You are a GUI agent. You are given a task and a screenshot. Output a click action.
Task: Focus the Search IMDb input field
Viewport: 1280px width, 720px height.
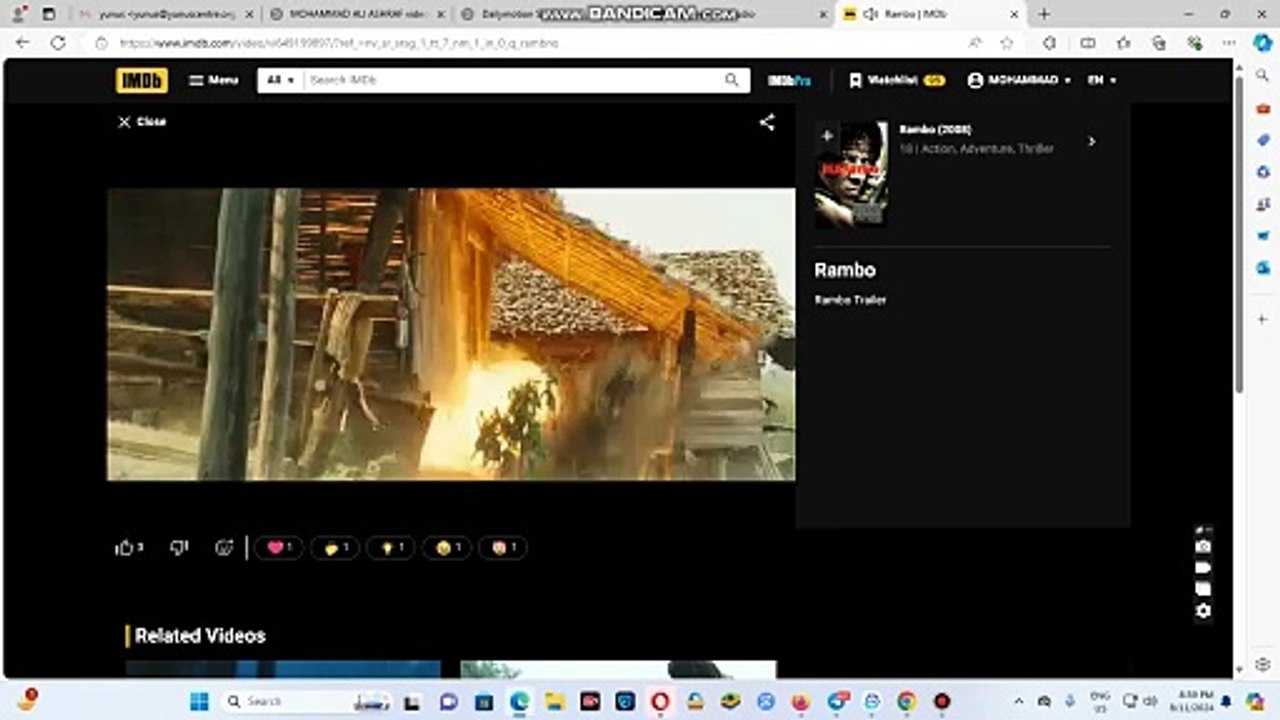[x=510, y=80]
